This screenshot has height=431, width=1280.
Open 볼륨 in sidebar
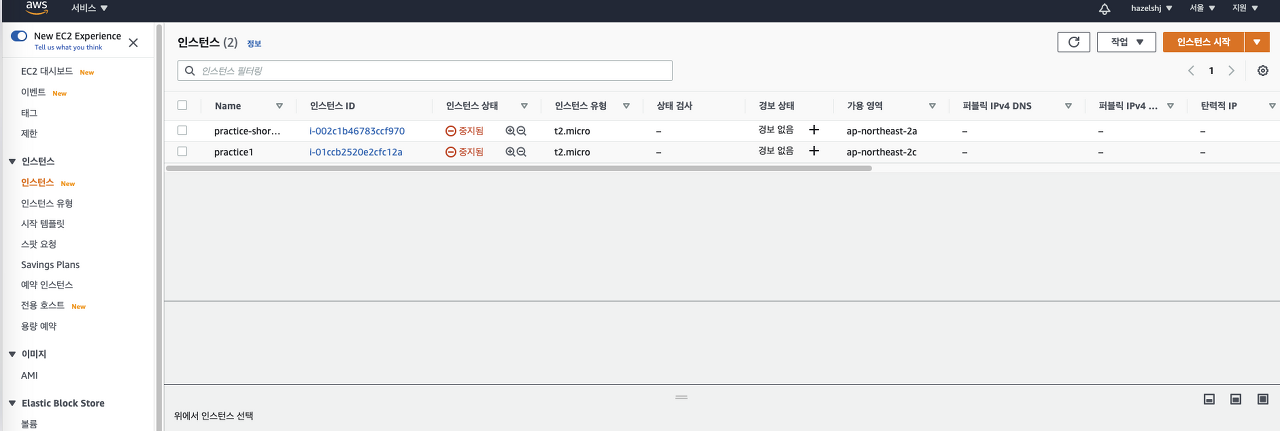click(29, 424)
